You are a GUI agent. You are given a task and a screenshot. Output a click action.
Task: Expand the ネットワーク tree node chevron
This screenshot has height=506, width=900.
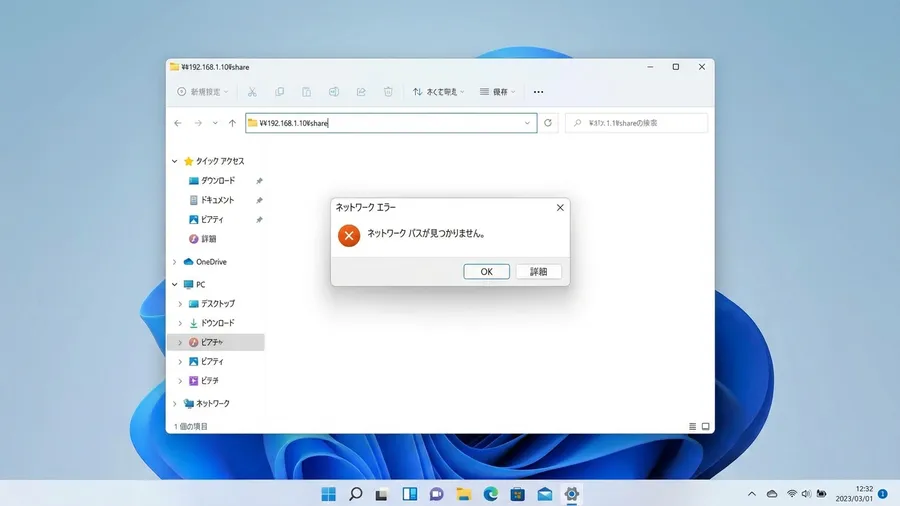pyautogui.click(x=174, y=403)
